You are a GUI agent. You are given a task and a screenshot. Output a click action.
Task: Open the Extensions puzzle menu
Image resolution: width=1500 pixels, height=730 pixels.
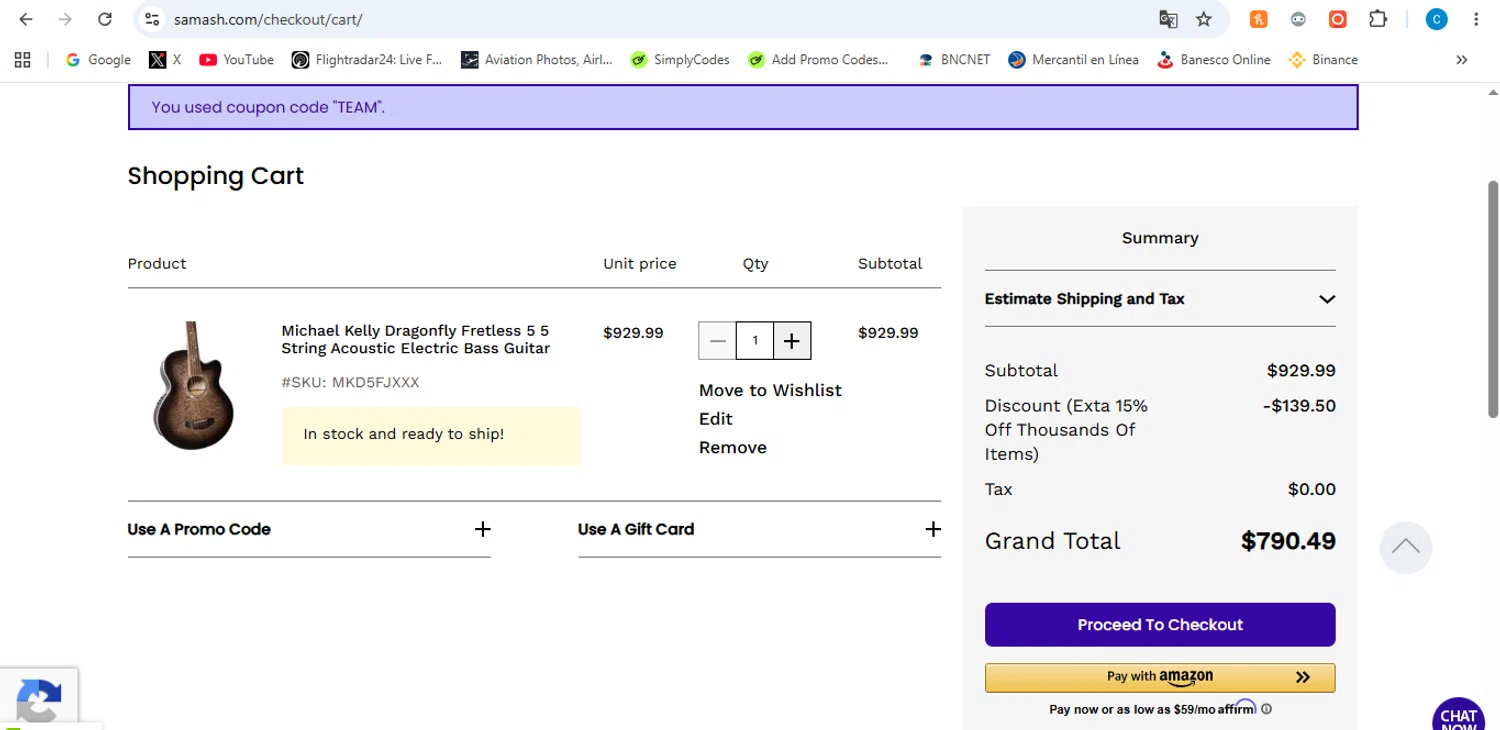pos(1378,19)
